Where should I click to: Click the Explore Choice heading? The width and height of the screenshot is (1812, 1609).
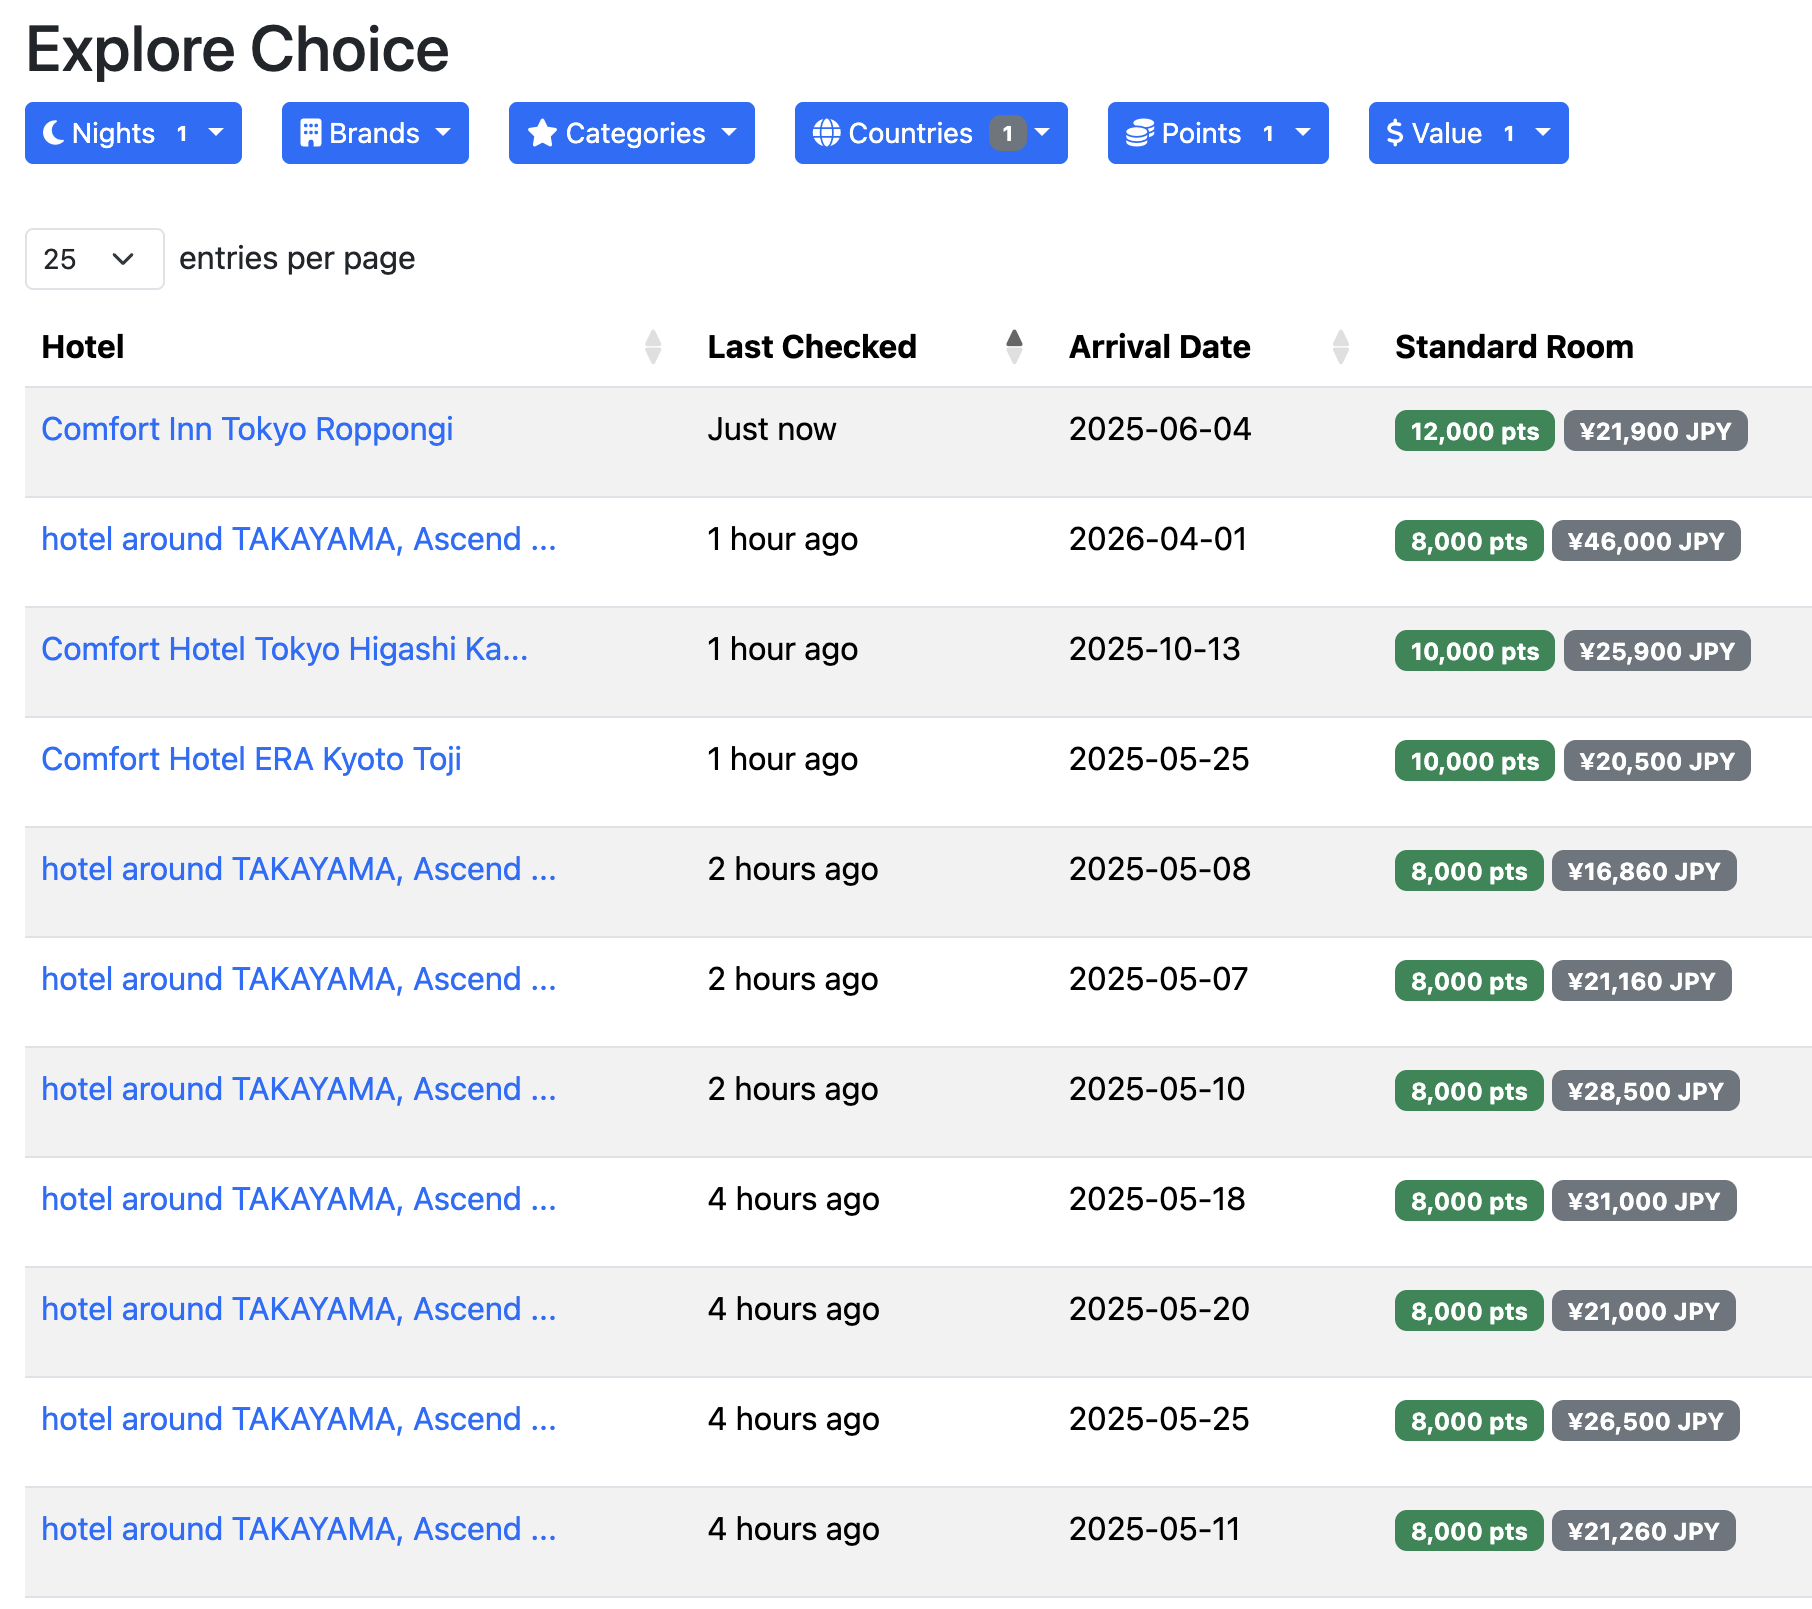tap(237, 49)
